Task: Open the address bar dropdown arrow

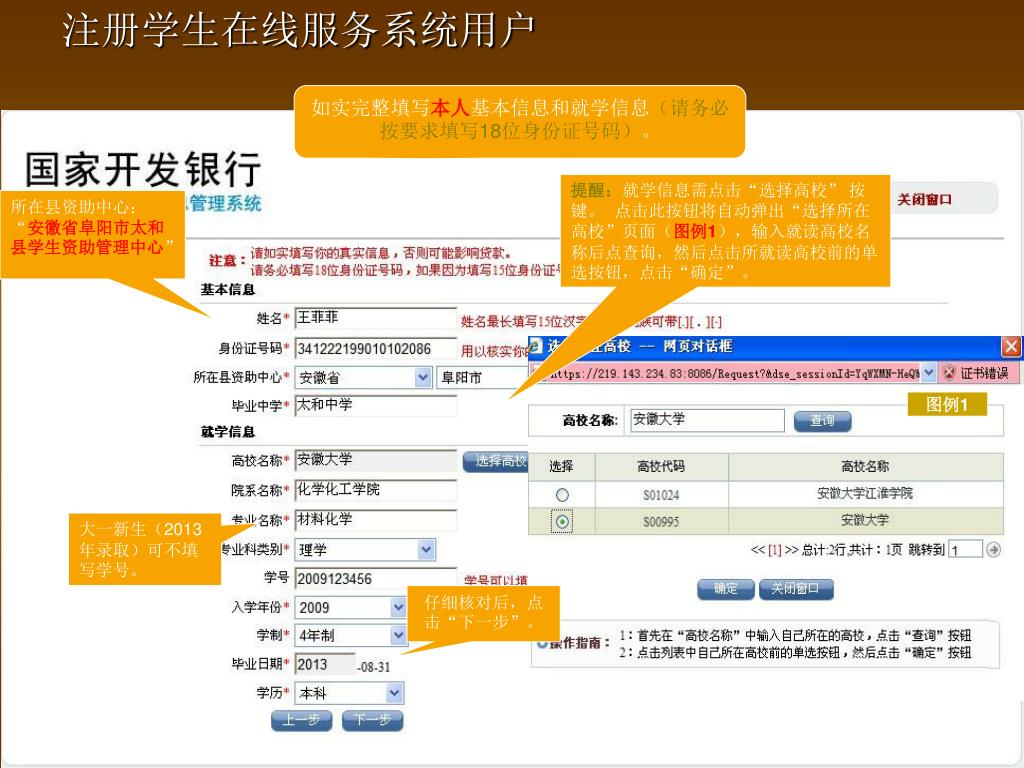Action: point(929,374)
